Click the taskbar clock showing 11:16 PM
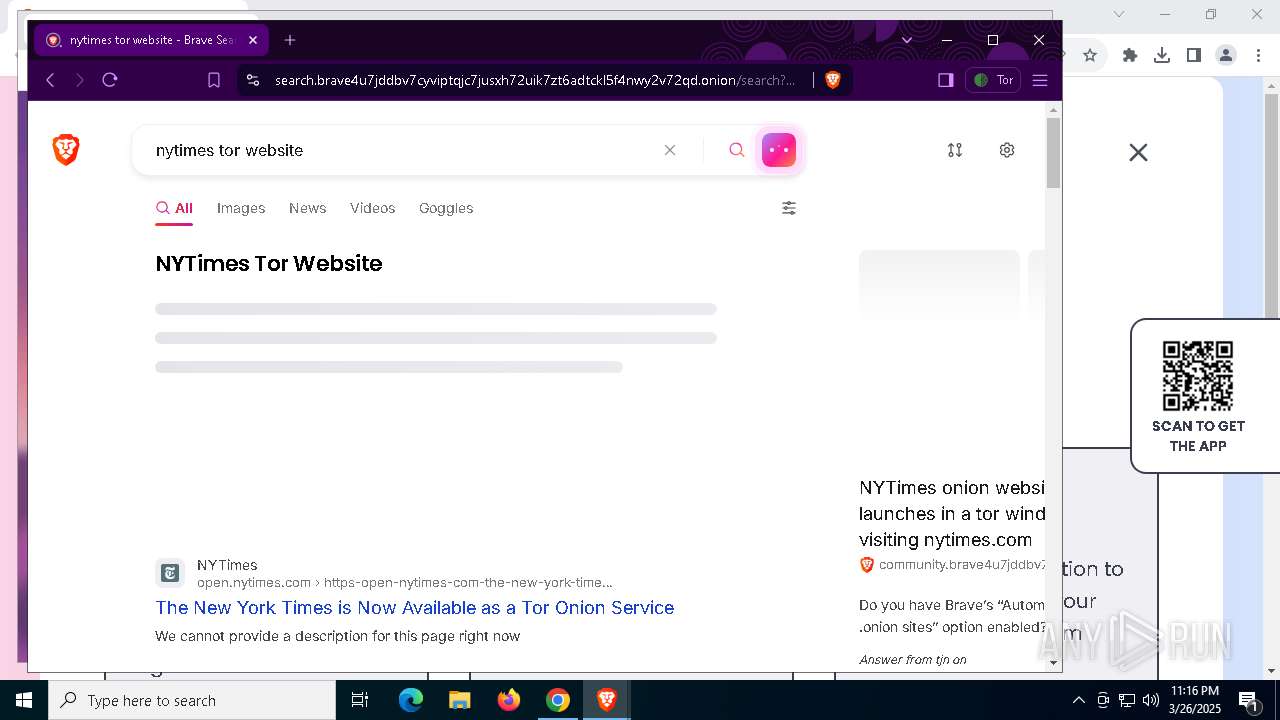Screen dimensions: 1280x720 [x=1195, y=700]
